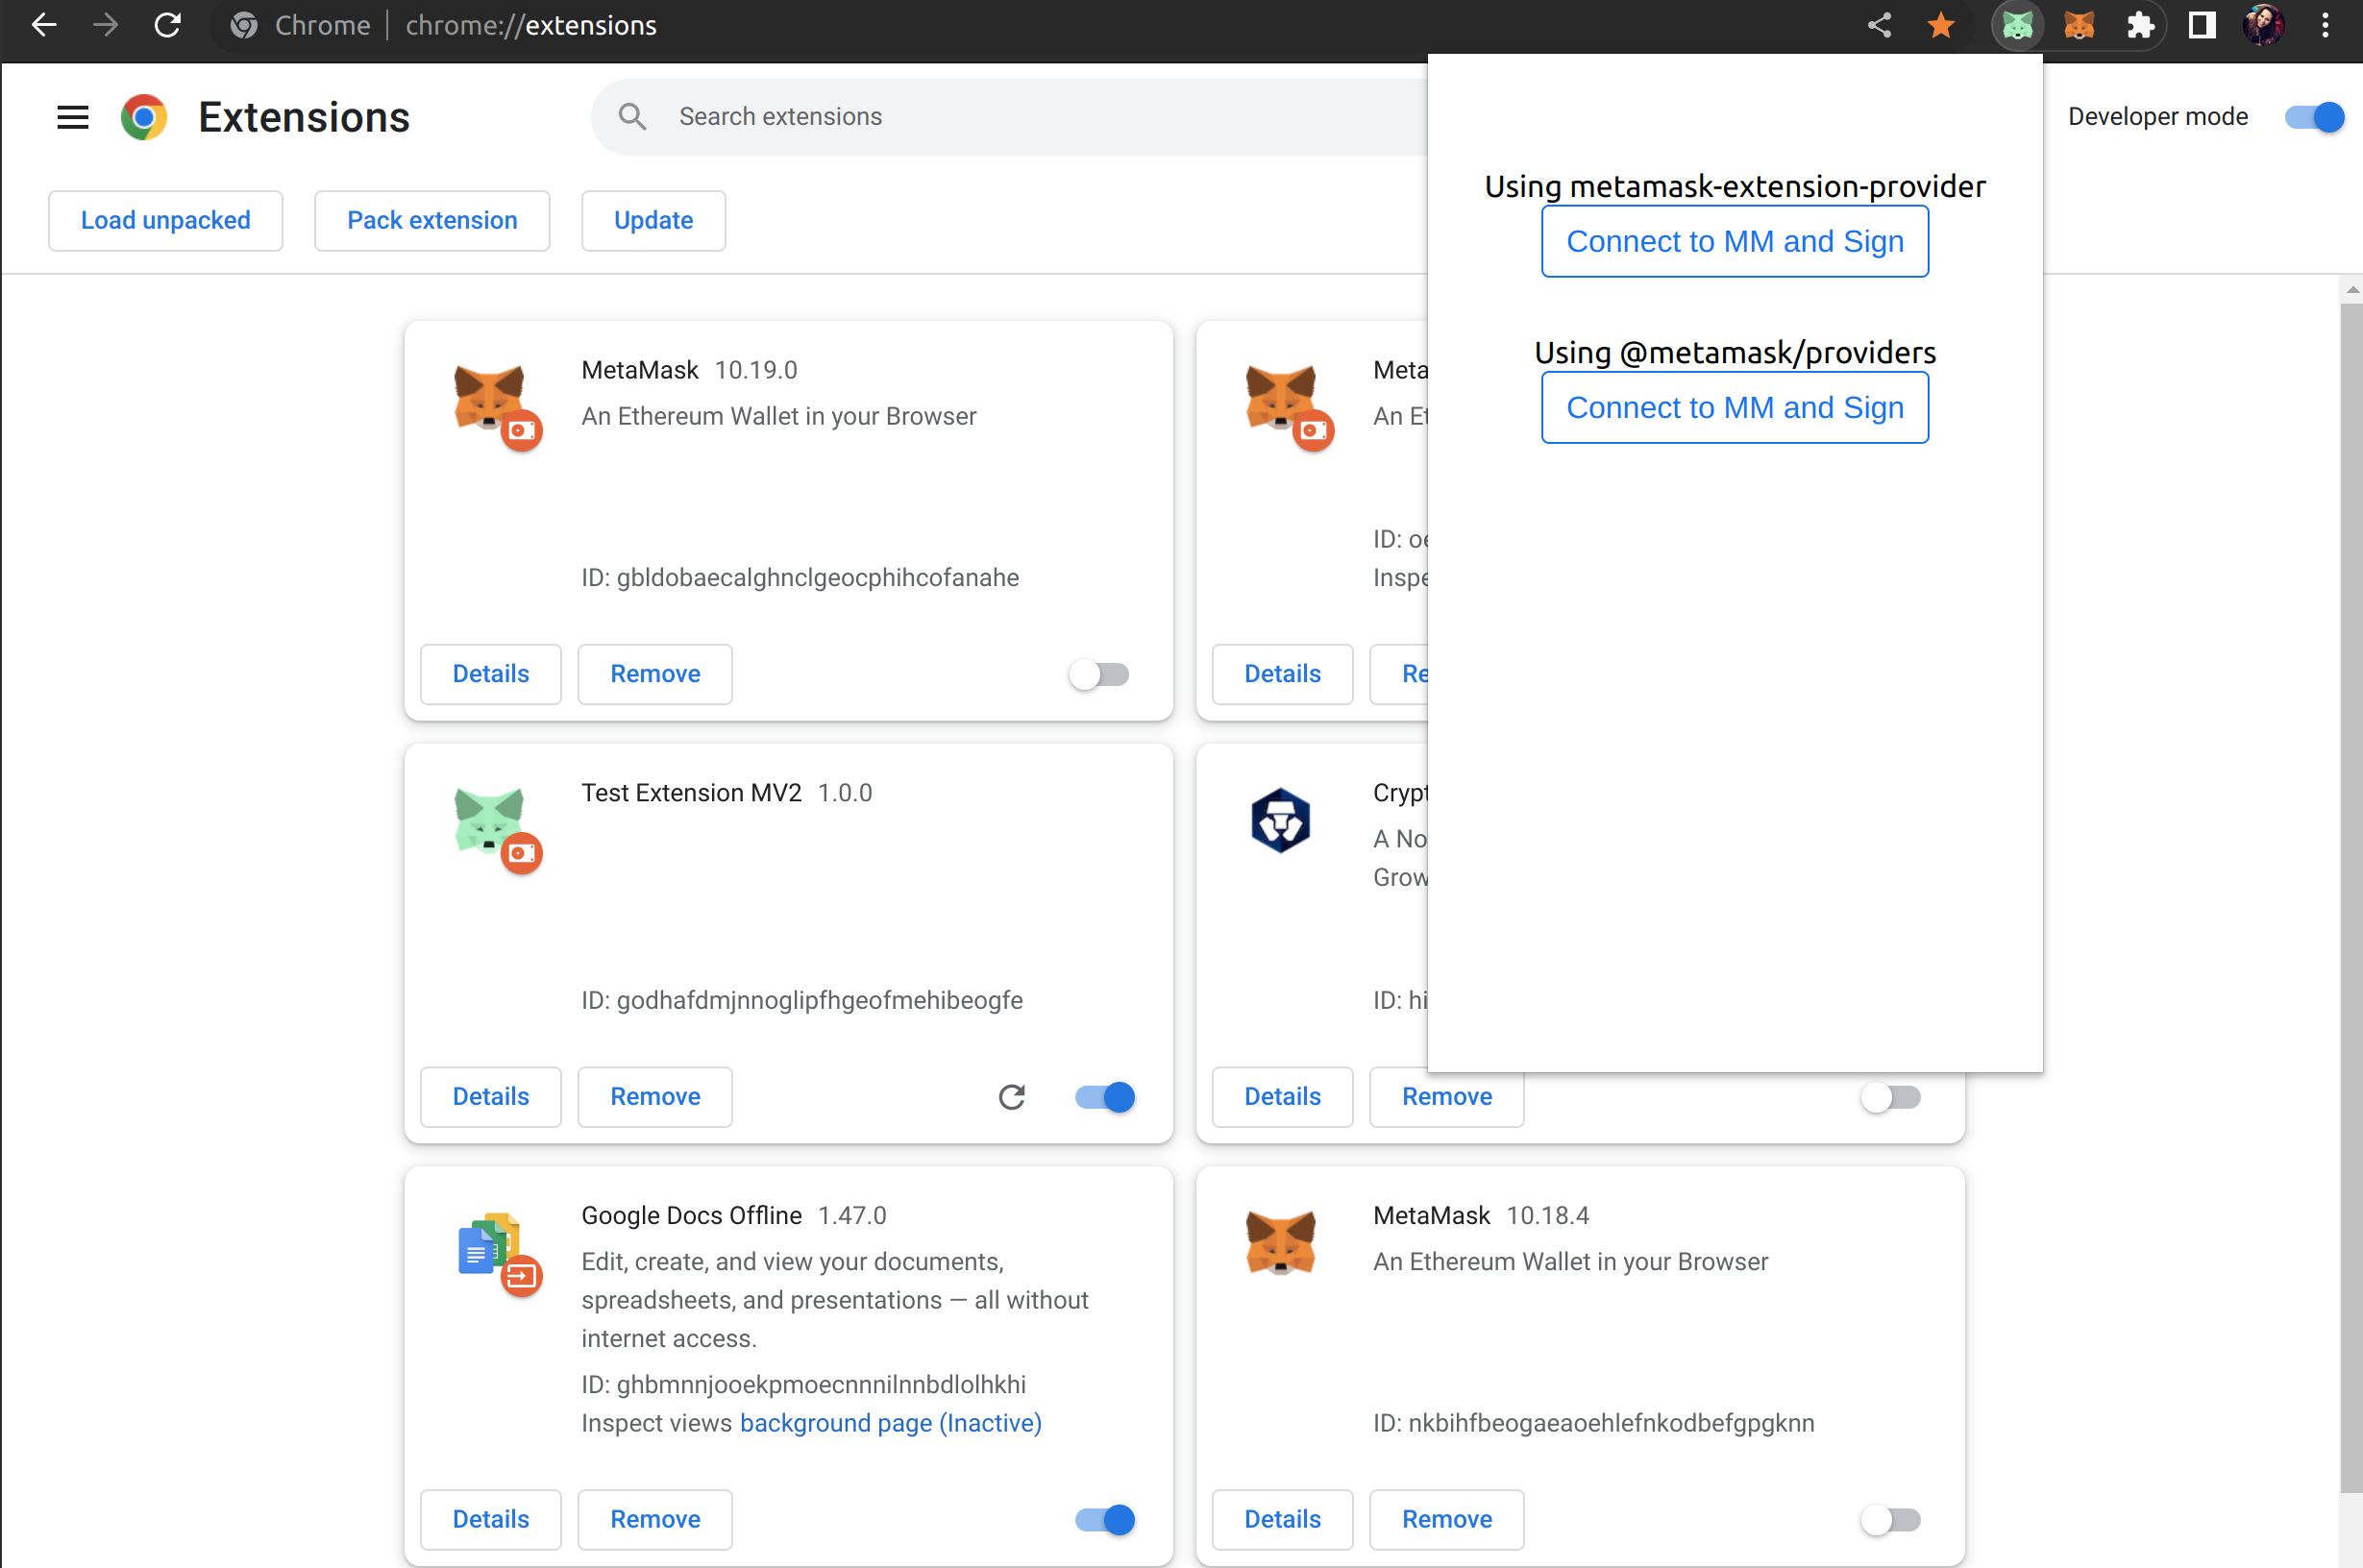Open the hamburger main menu
The image size is (2363, 1568).
coord(73,117)
